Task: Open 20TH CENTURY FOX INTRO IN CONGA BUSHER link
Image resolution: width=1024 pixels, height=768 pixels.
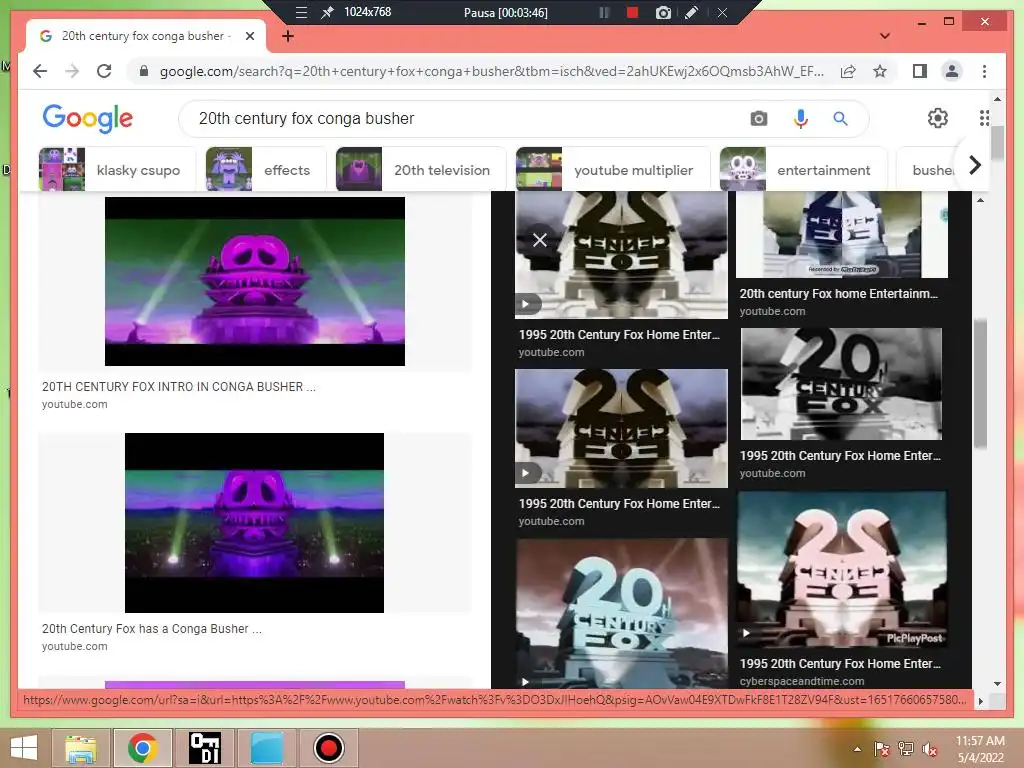Action: point(178,387)
